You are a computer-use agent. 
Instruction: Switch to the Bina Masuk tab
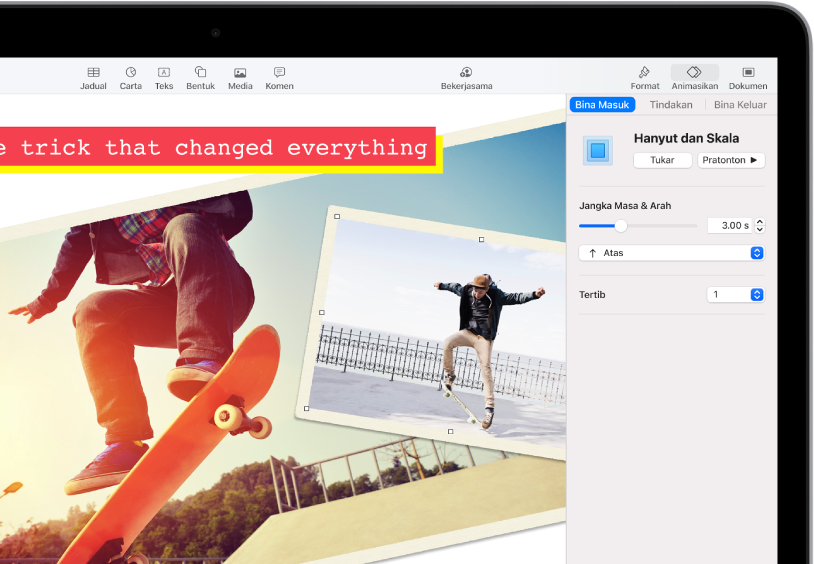click(602, 105)
